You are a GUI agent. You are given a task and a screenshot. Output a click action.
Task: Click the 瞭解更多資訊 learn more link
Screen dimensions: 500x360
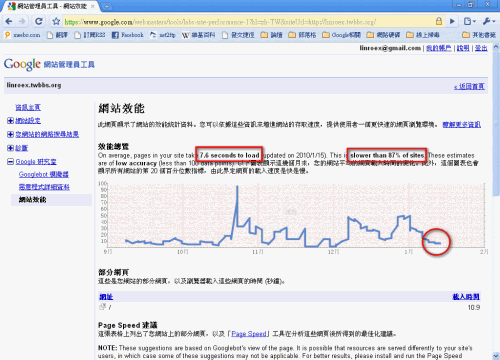tap(462, 125)
